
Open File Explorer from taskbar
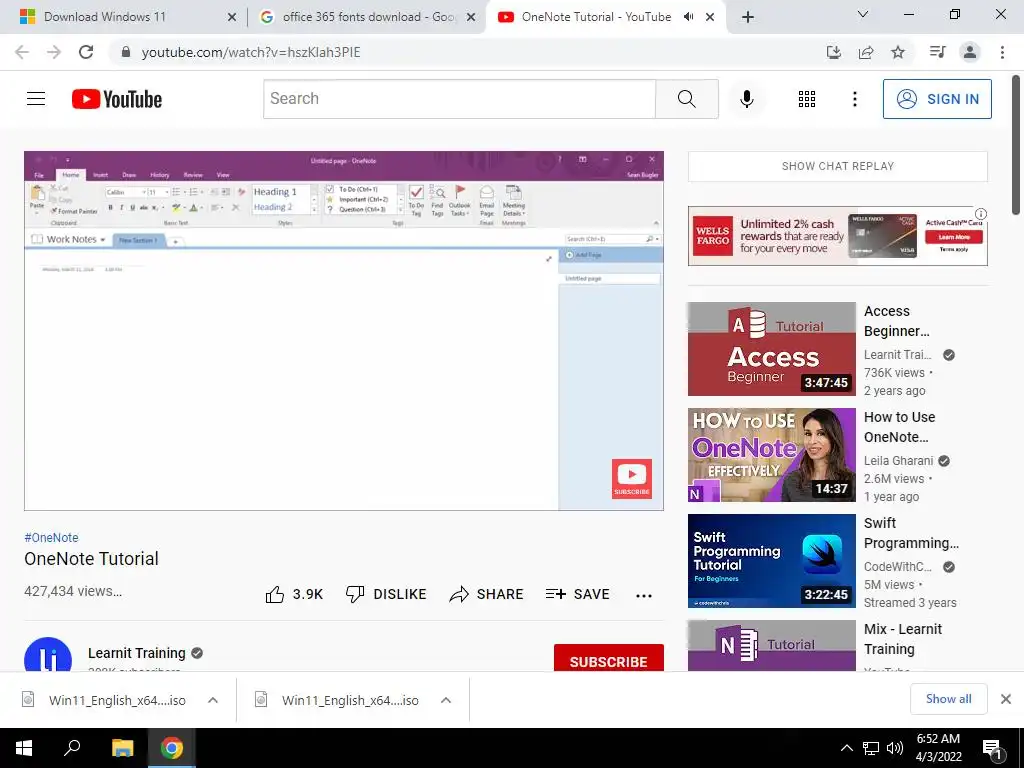(x=122, y=748)
